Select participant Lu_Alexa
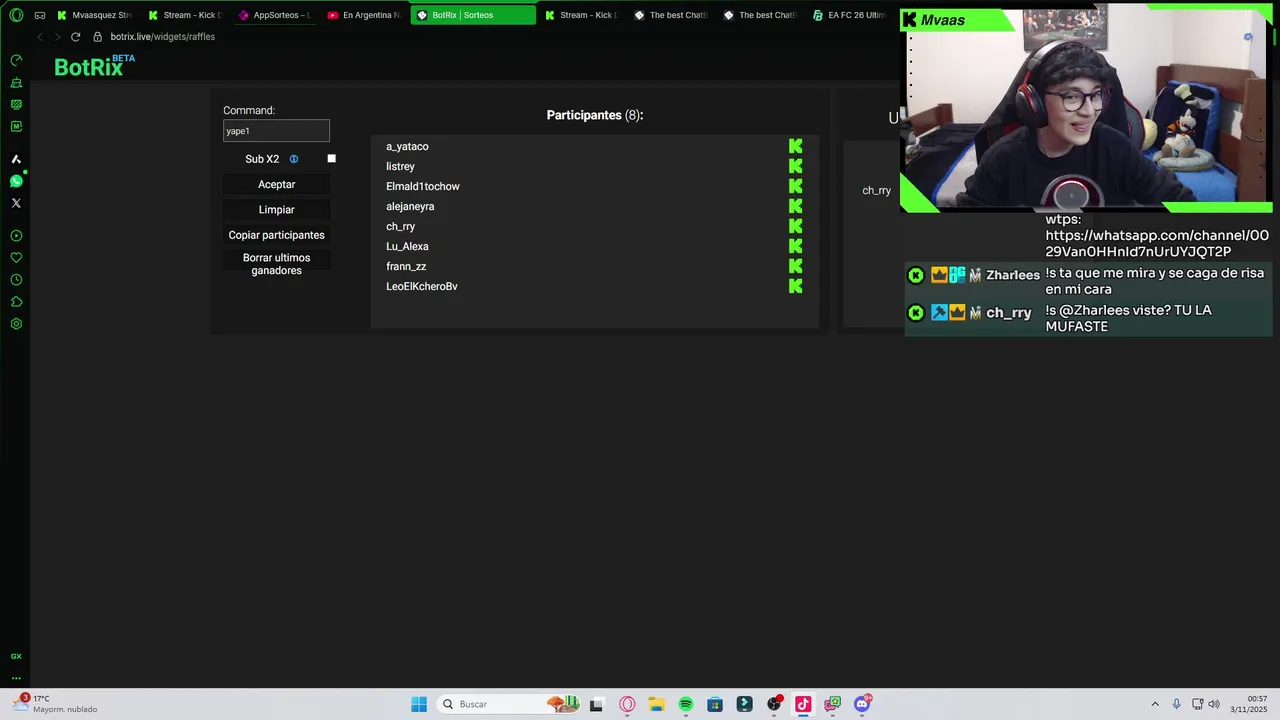1280x720 pixels. point(407,247)
